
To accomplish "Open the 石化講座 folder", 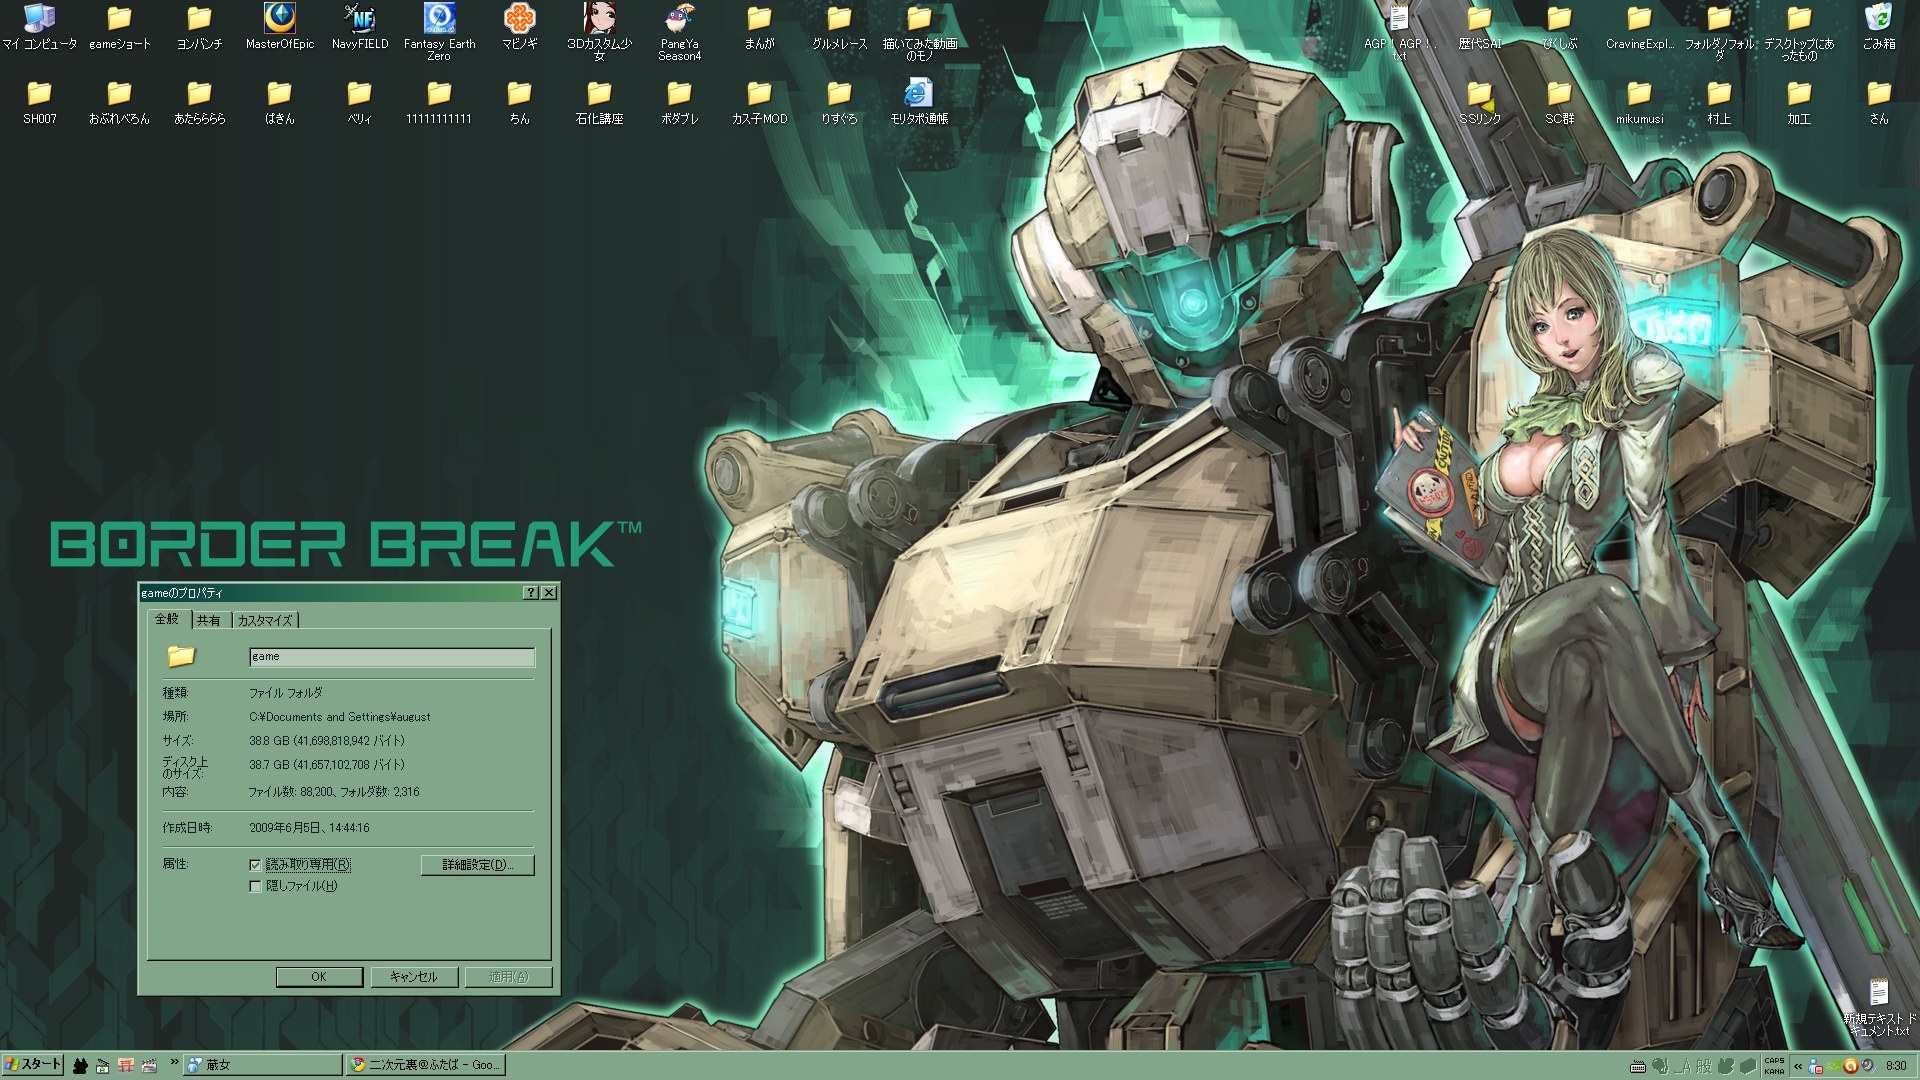I will point(599,102).
